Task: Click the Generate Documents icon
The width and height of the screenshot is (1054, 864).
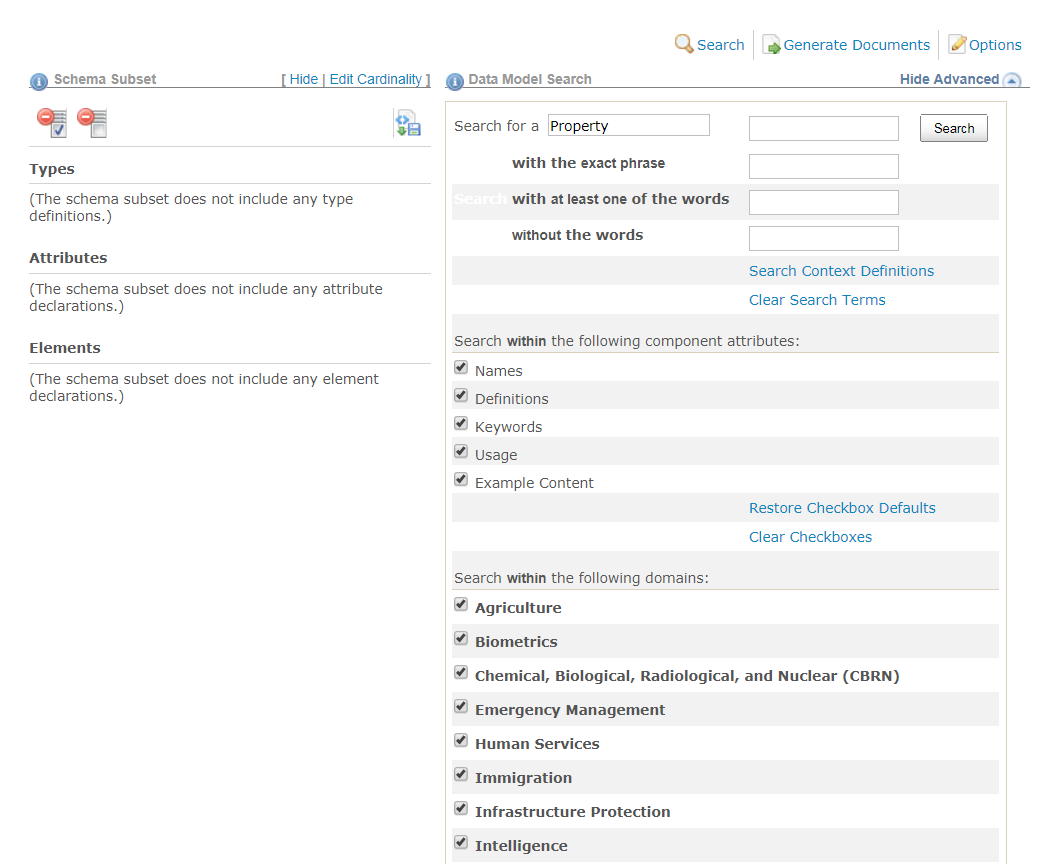Action: click(771, 45)
